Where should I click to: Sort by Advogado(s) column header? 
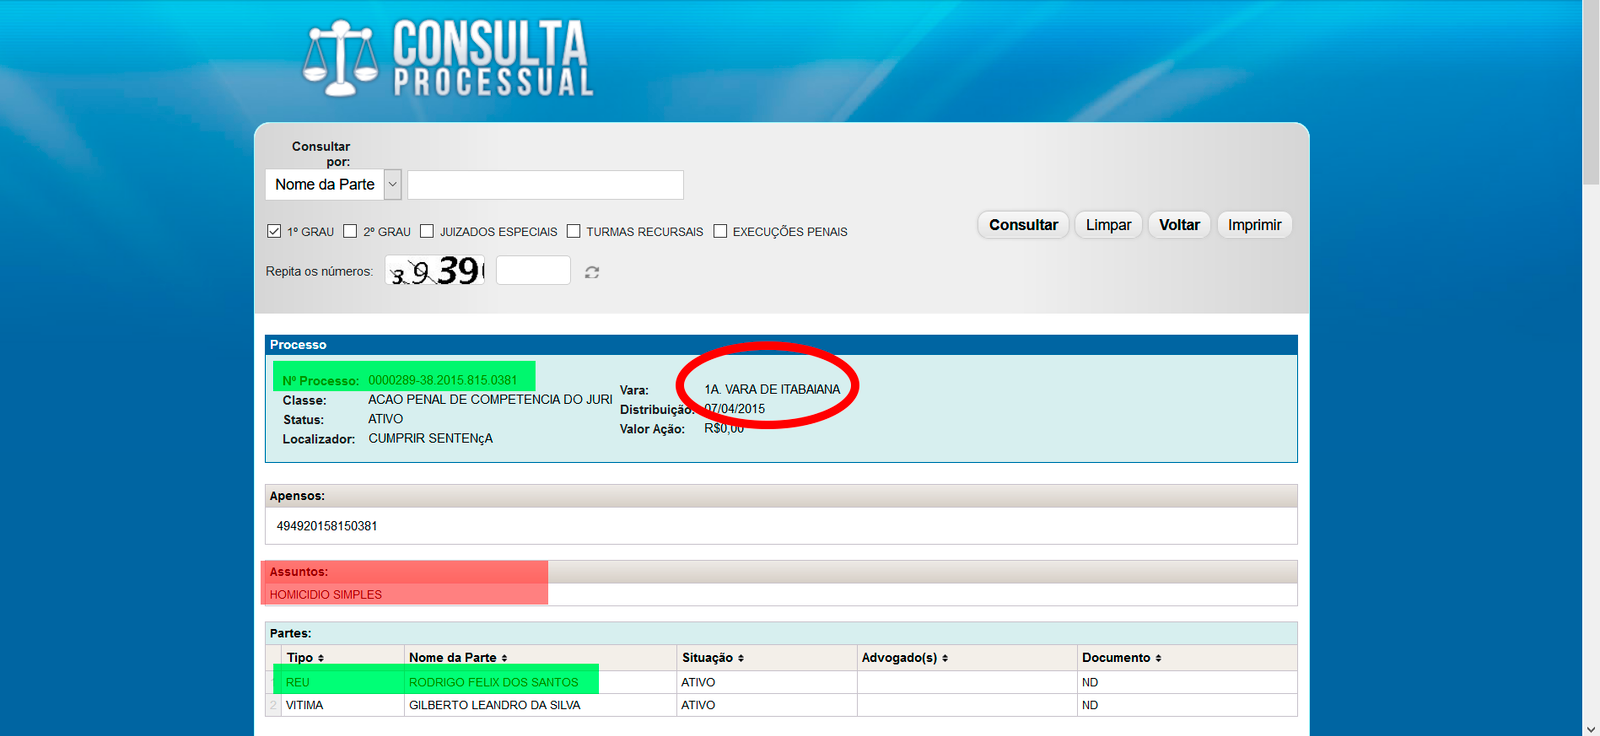tap(905, 658)
